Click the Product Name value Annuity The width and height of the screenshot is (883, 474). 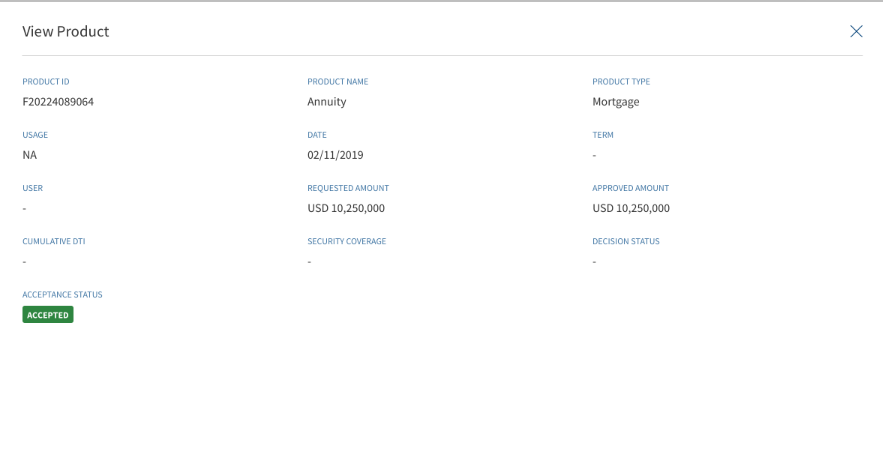[327, 102]
